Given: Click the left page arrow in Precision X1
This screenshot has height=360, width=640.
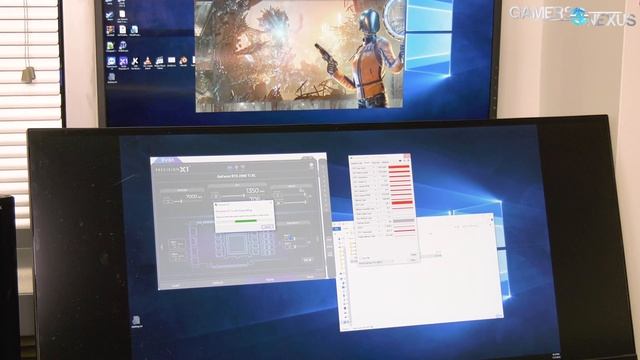Looking at the screenshot, I should (162, 247).
